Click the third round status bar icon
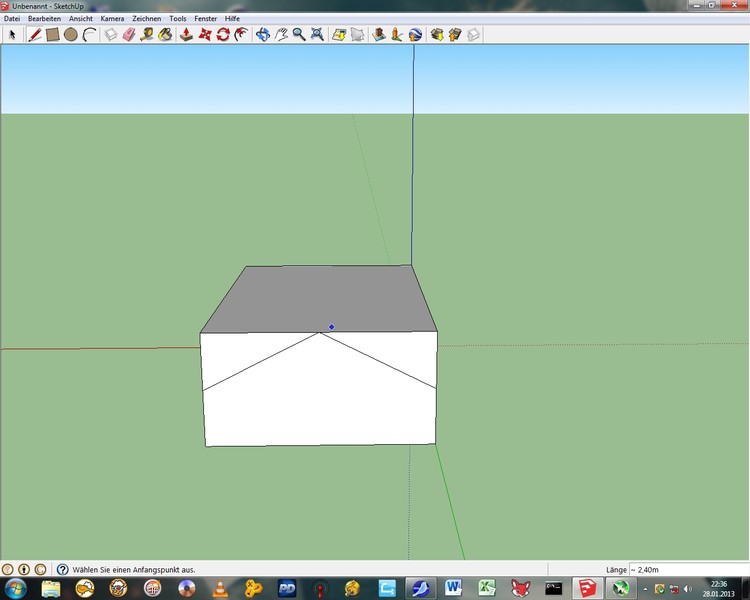Screen dimensions: 750x600 [41, 569]
